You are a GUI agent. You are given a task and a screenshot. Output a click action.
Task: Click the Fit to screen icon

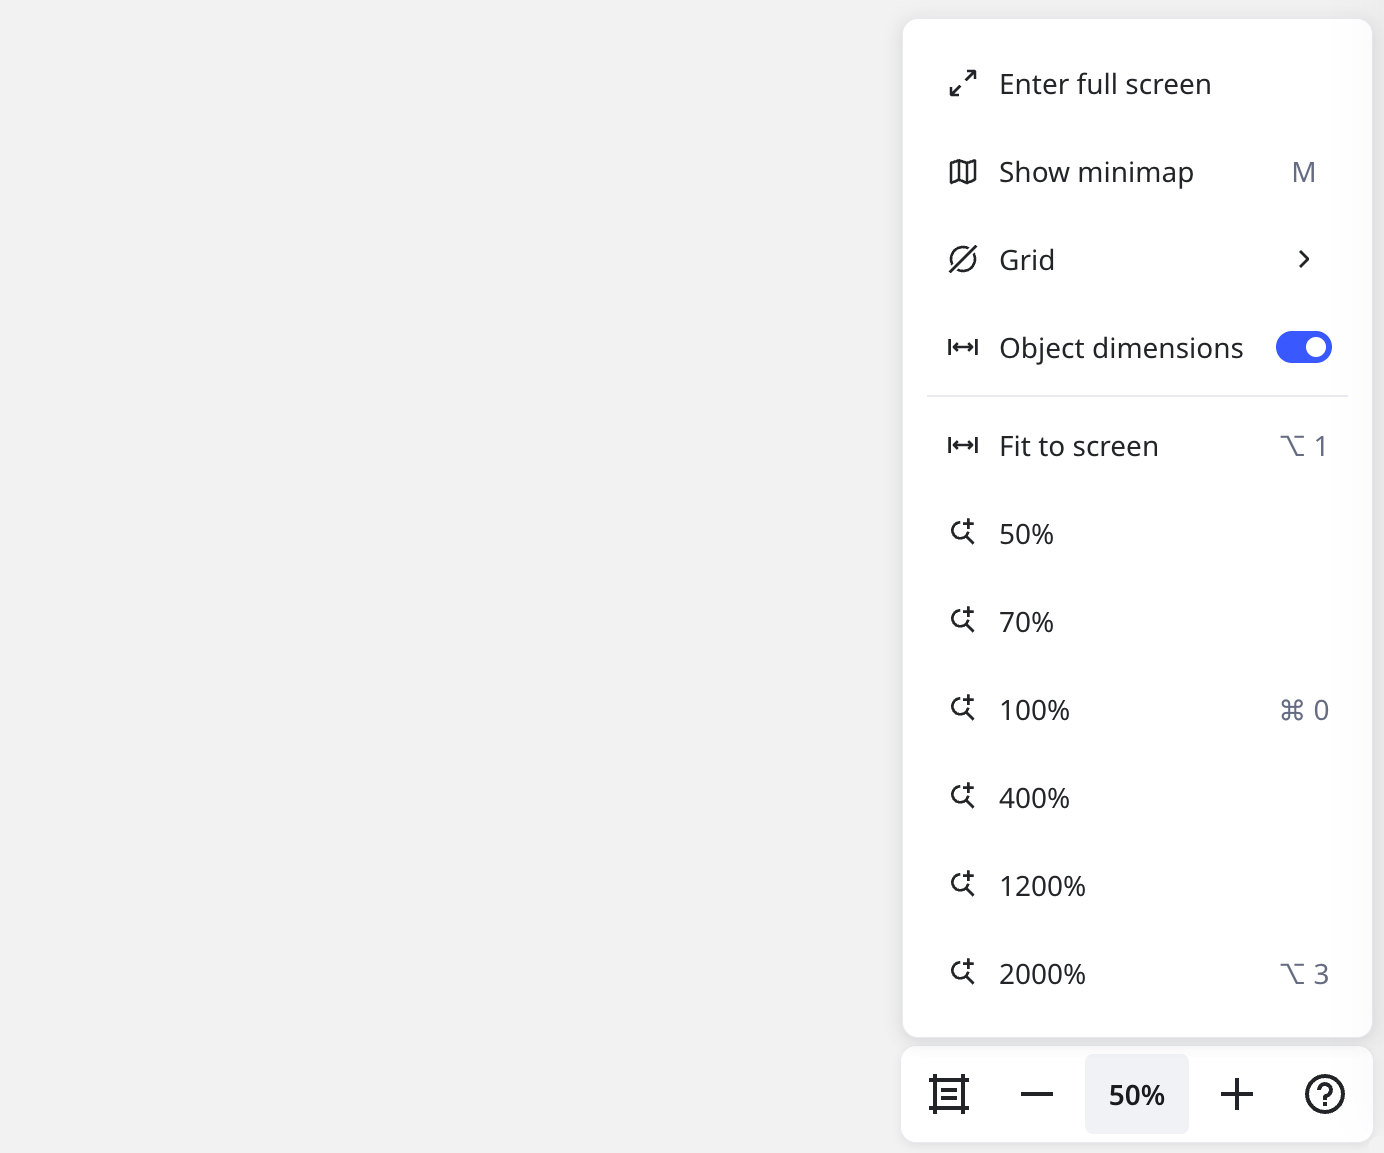pyautogui.click(x=962, y=446)
